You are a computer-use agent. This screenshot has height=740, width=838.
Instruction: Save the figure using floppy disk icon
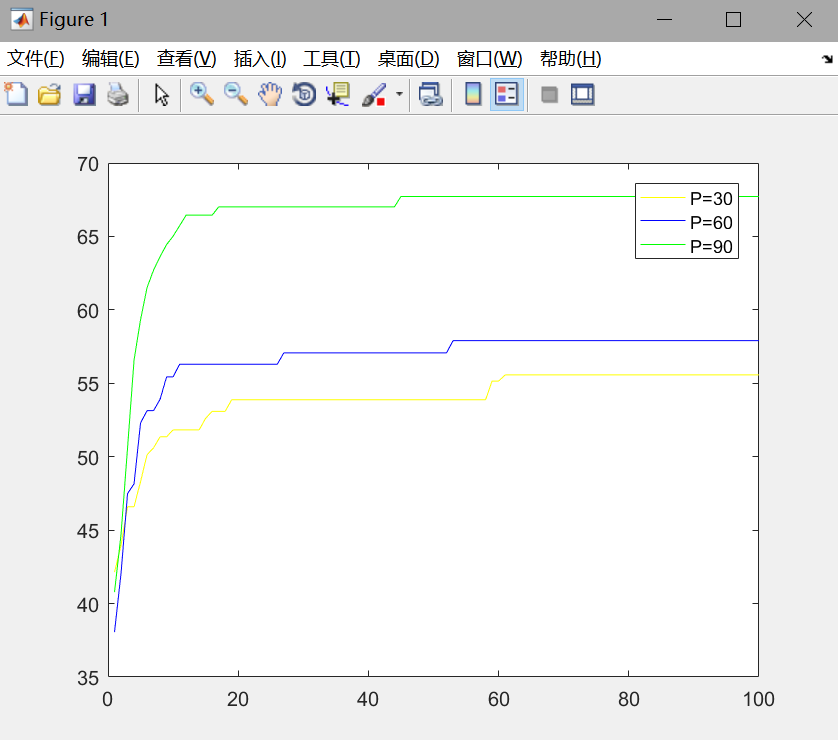pyautogui.click(x=84, y=95)
